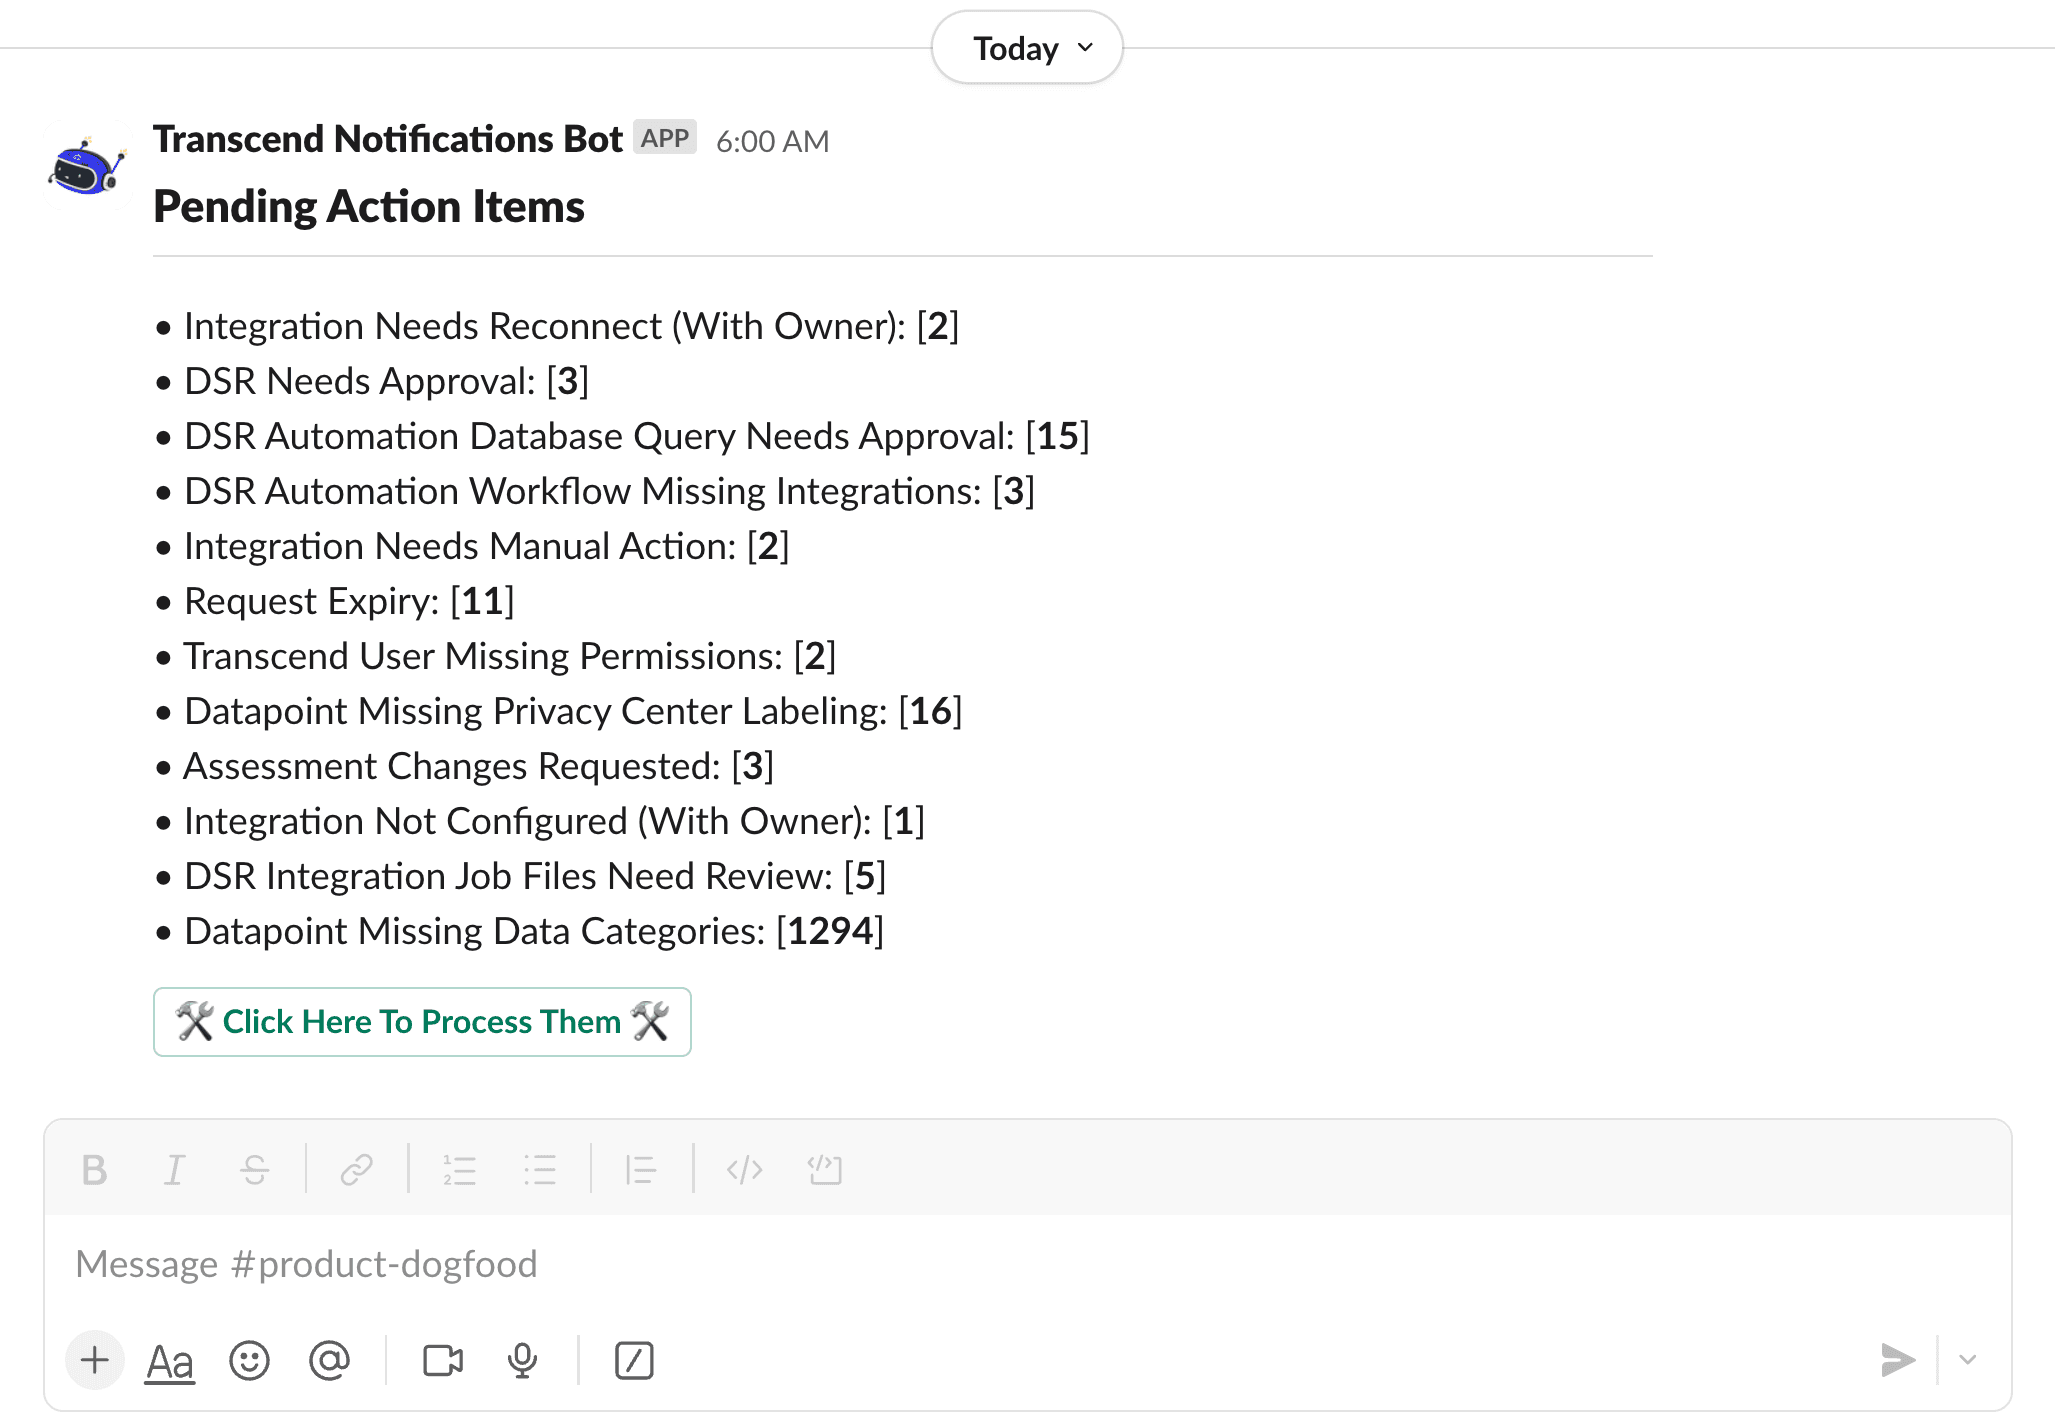The height and width of the screenshot is (1426, 2055).
Task: Record an audio clip with the microphone
Action: pos(522,1360)
